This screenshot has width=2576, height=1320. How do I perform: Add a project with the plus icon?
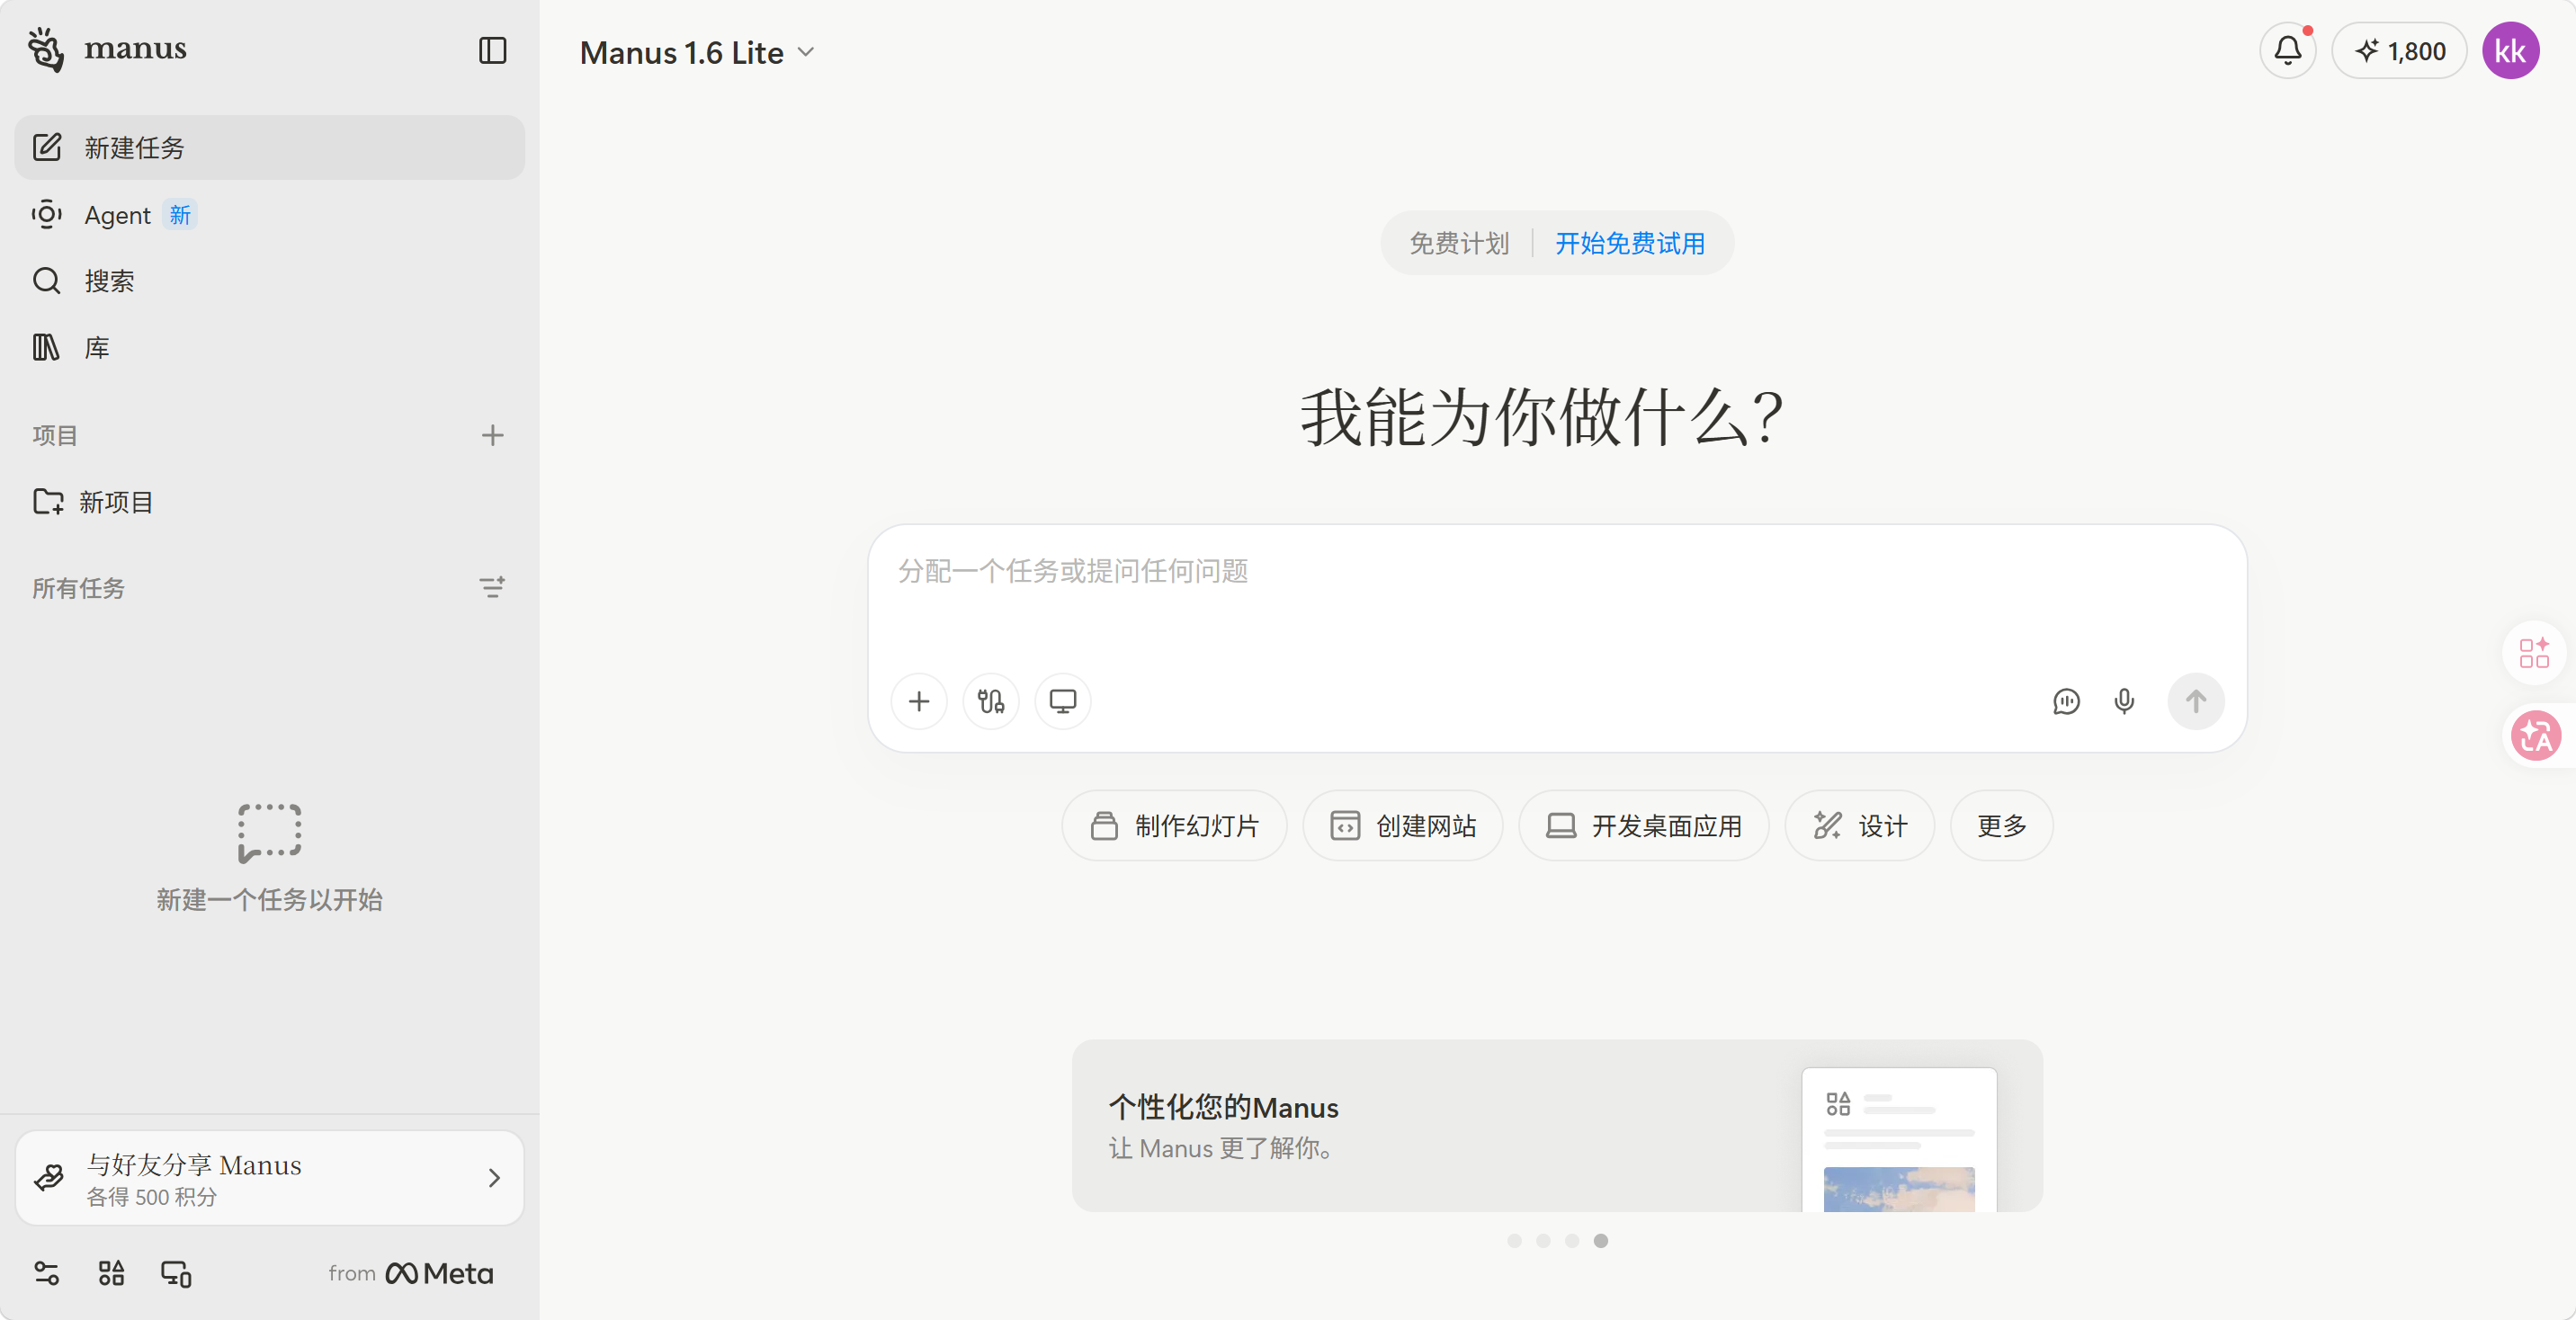click(492, 435)
